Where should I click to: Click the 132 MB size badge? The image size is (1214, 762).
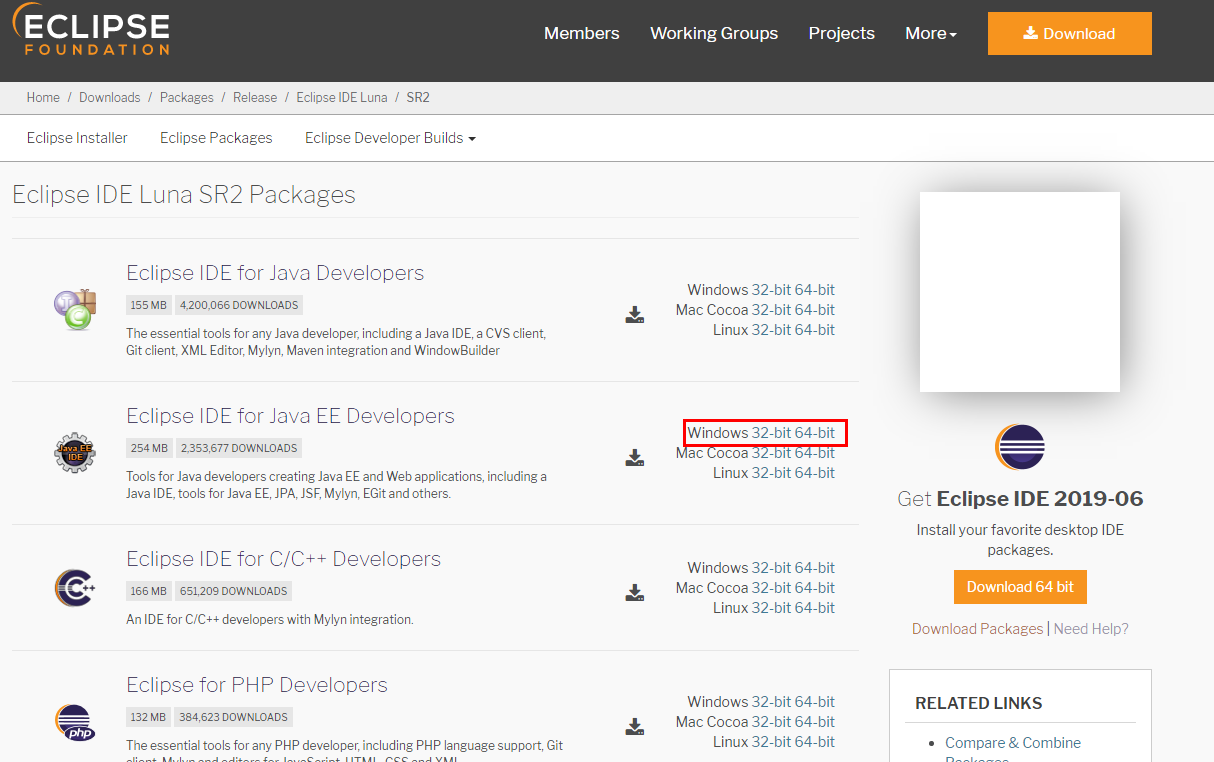(x=149, y=717)
